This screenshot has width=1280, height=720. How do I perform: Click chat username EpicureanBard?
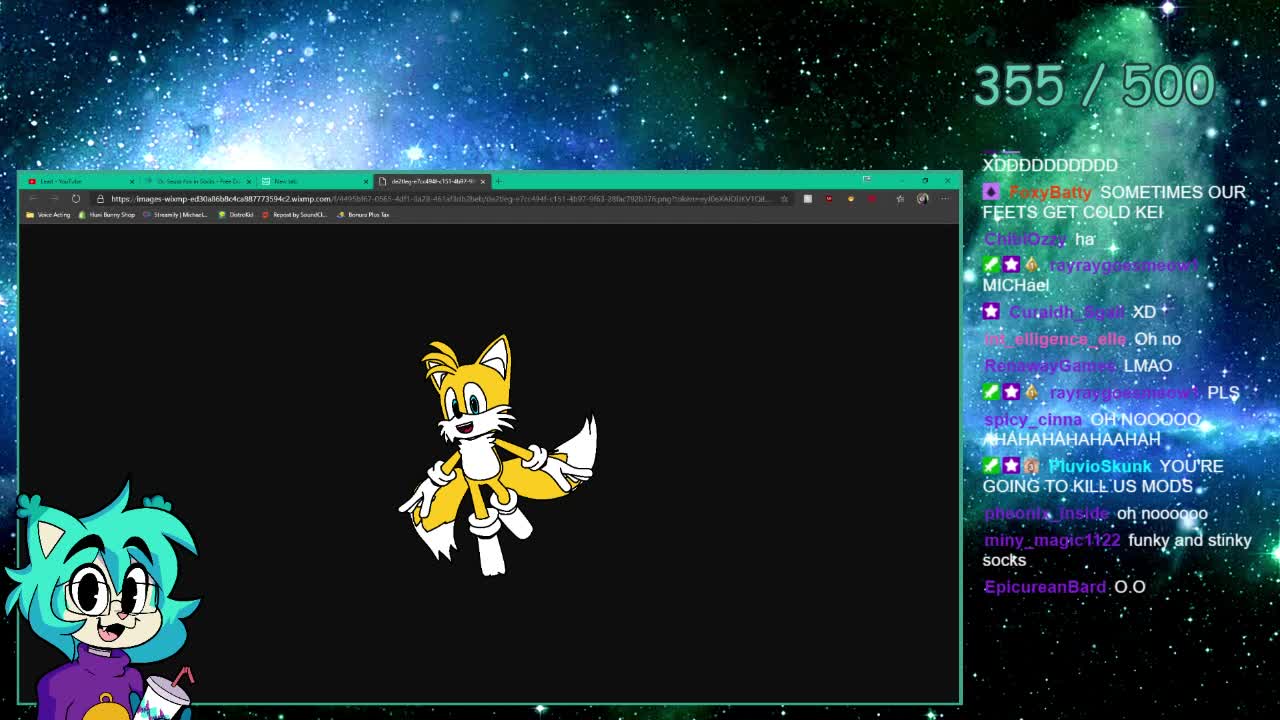[1045, 587]
